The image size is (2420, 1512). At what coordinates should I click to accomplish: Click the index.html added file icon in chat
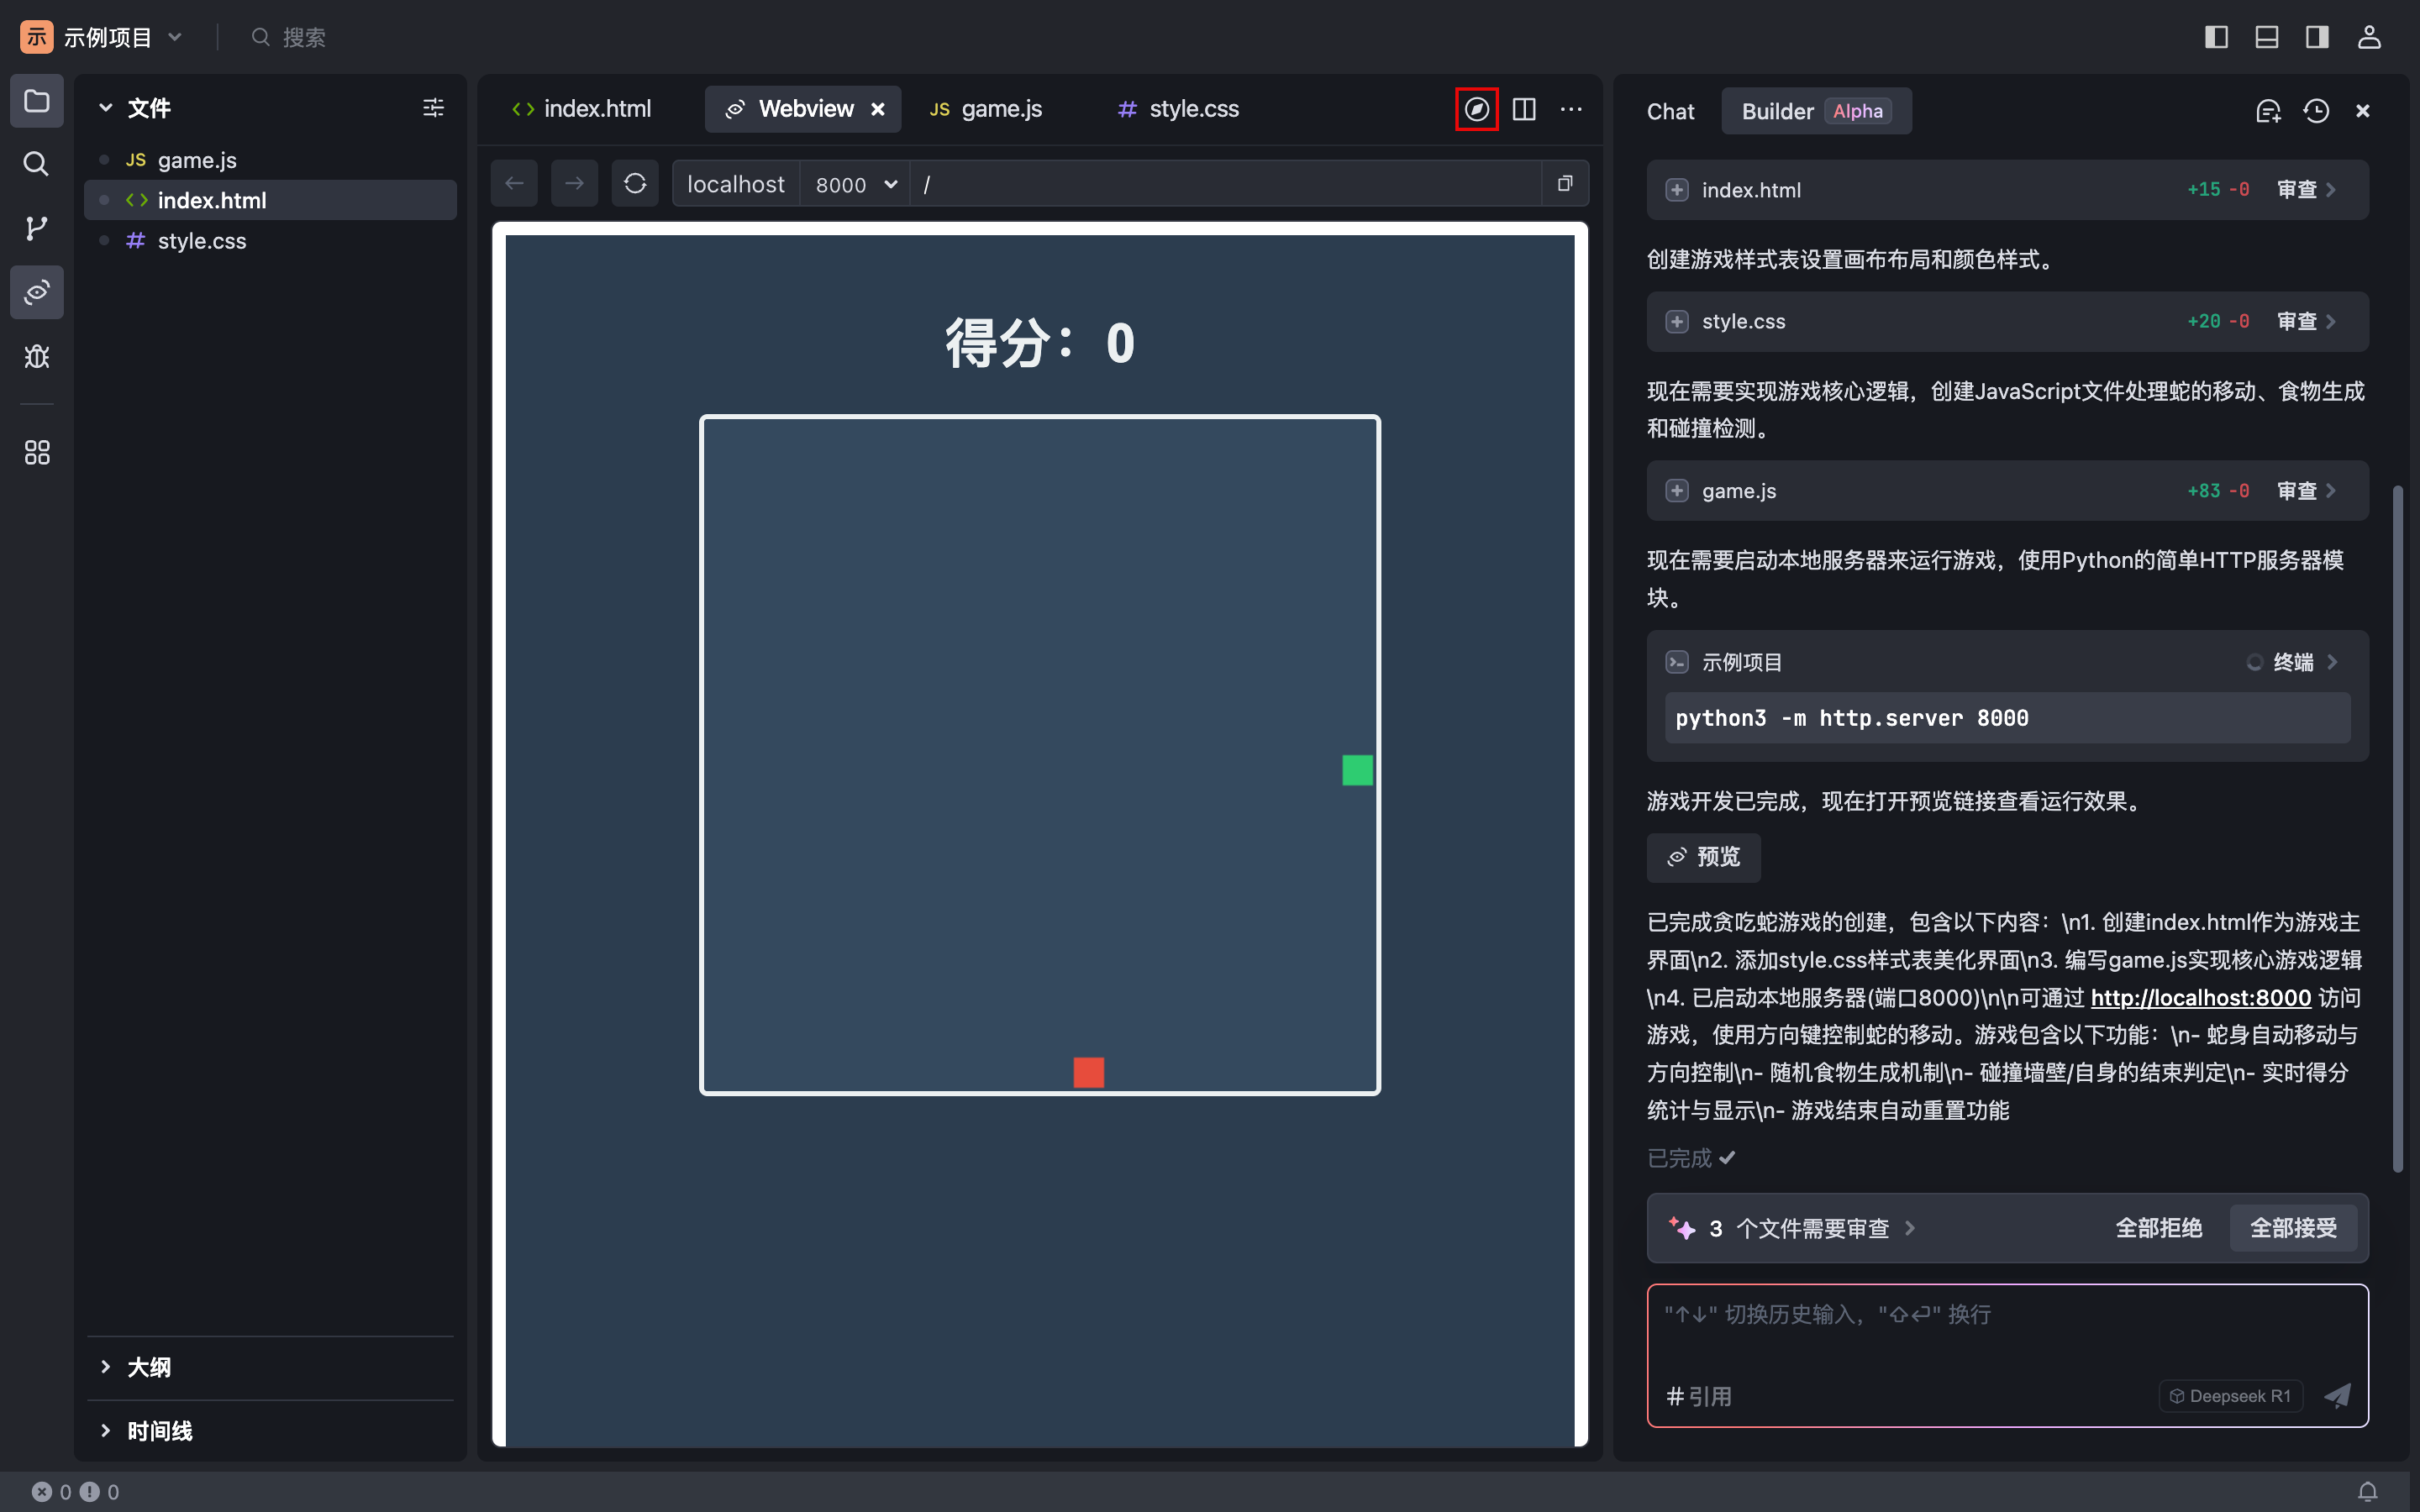[x=1677, y=190]
